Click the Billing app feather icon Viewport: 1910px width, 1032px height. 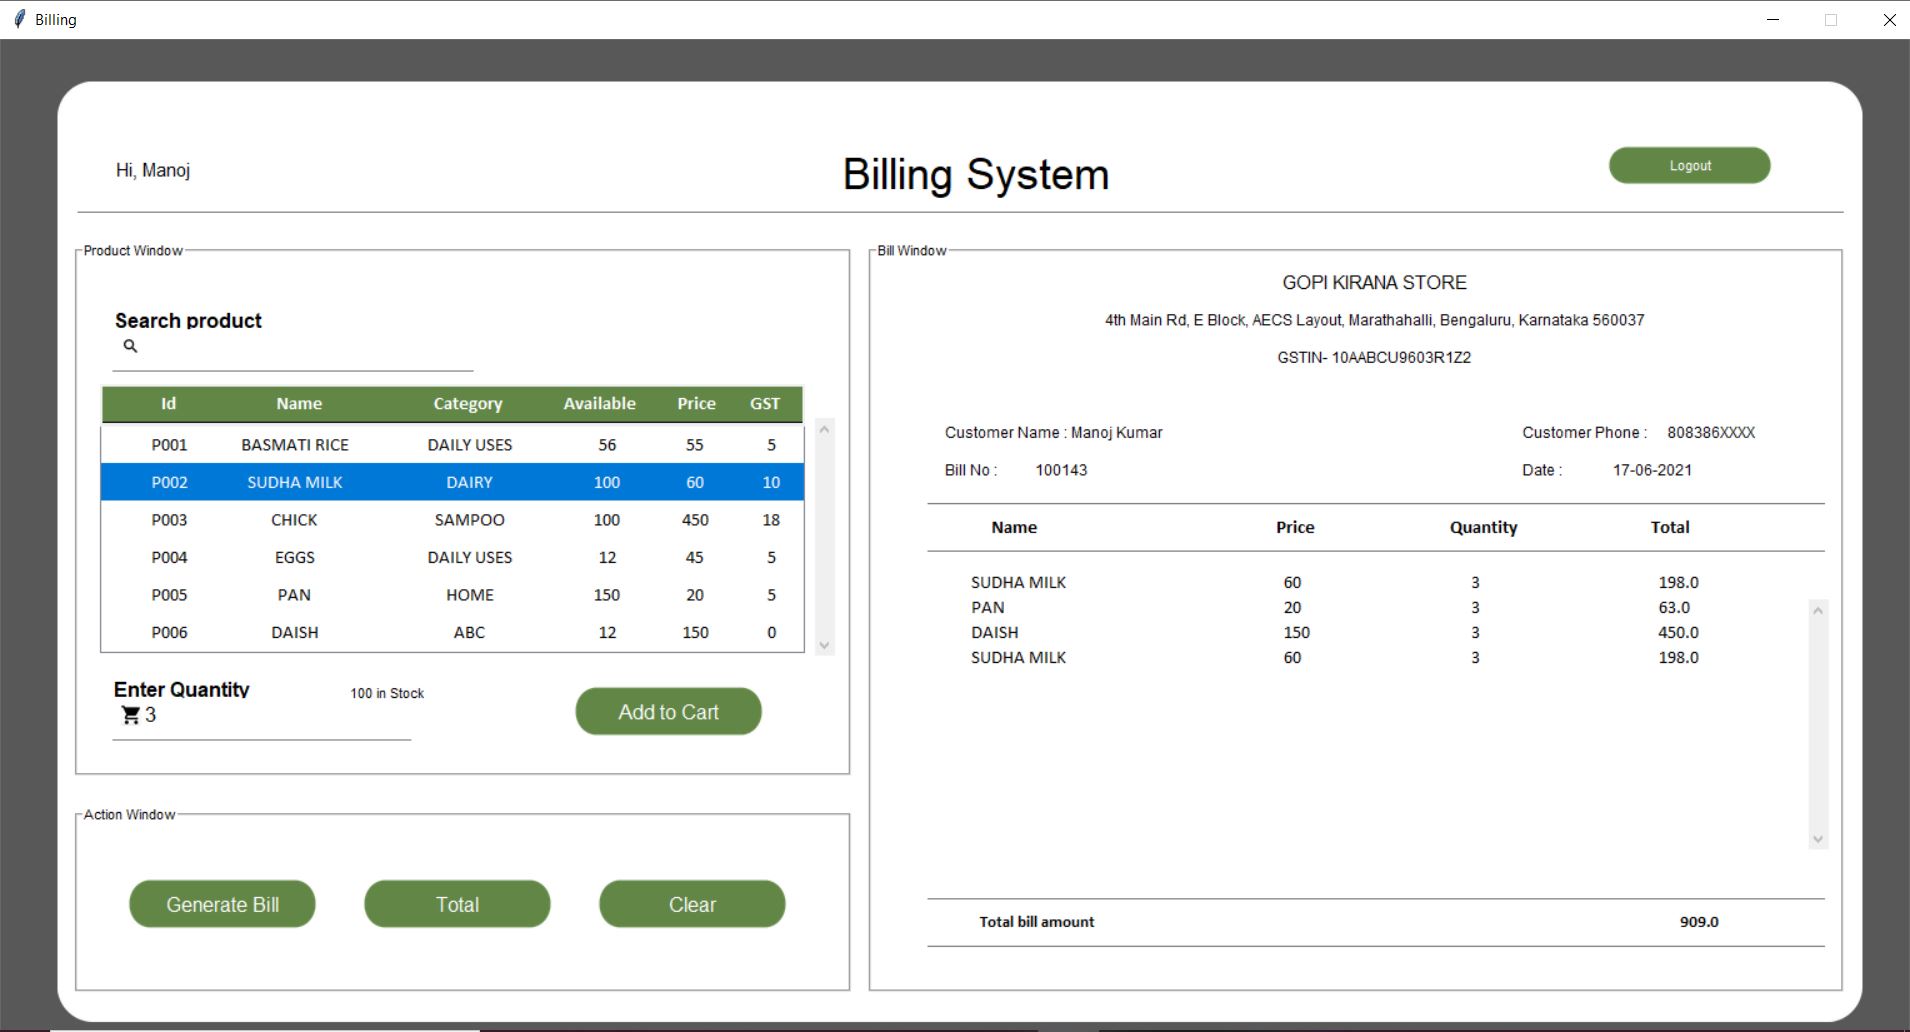pyautogui.click(x=19, y=19)
